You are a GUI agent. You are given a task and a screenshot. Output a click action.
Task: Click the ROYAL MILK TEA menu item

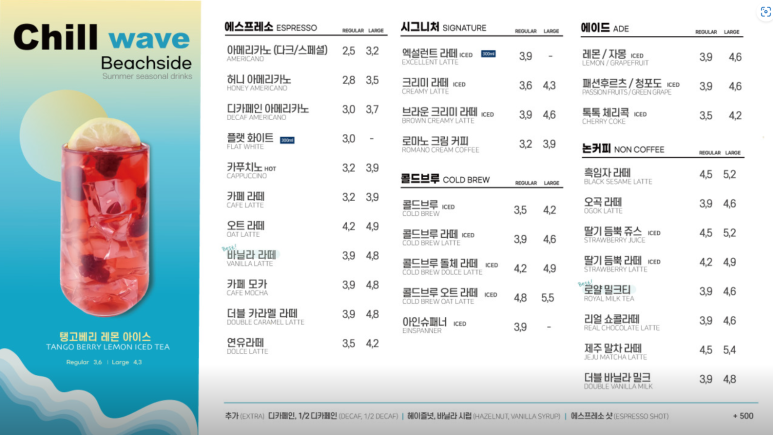tap(609, 293)
